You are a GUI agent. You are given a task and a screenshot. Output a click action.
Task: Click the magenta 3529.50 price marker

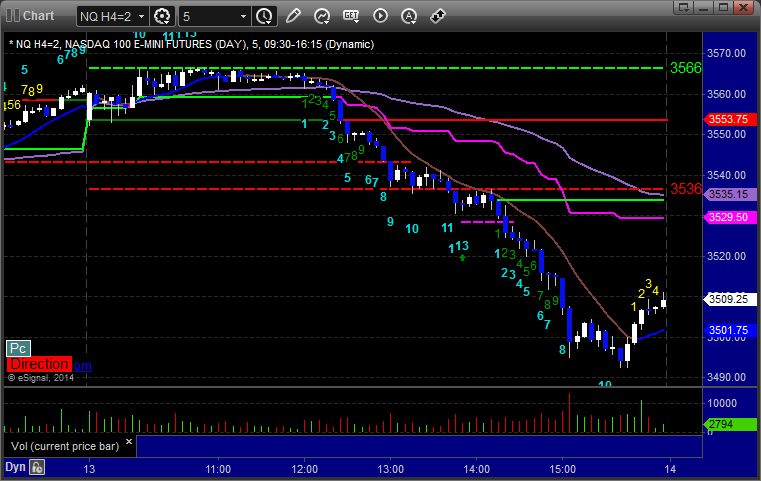730,217
